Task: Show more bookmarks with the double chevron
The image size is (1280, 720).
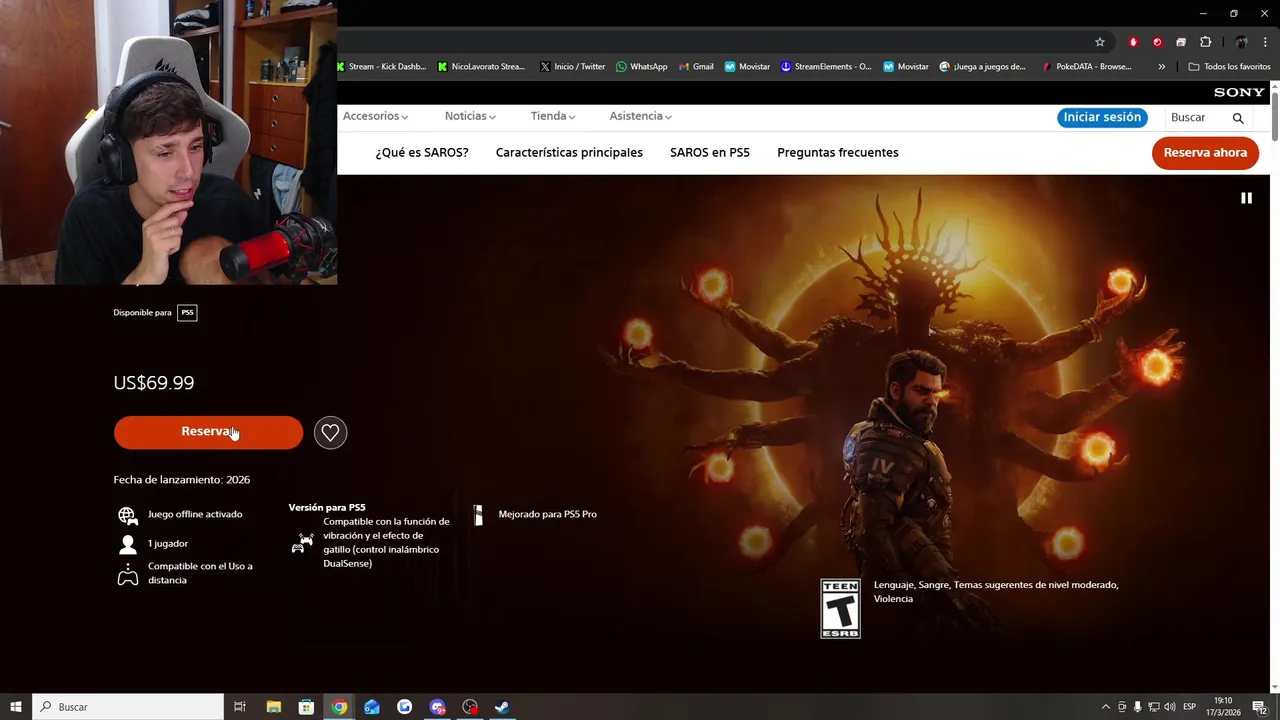Action: coord(1161,67)
